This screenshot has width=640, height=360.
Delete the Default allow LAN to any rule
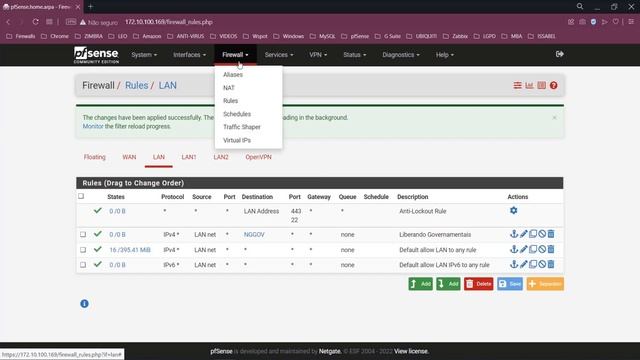coord(551,249)
